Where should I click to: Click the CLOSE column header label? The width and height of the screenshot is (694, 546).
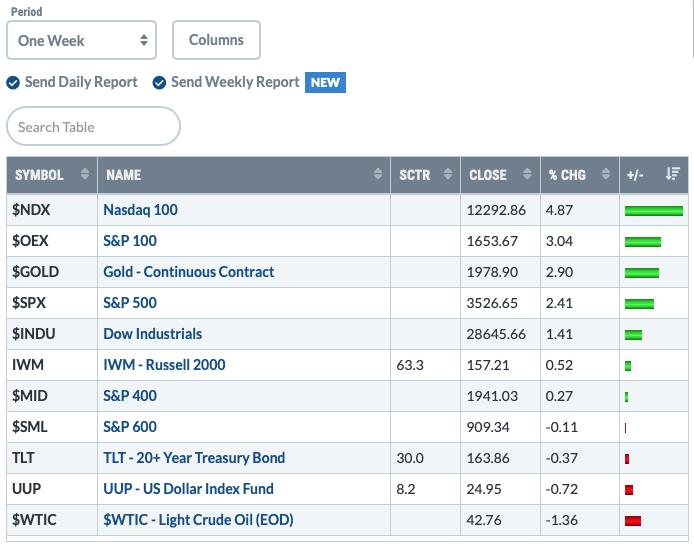click(x=488, y=175)
